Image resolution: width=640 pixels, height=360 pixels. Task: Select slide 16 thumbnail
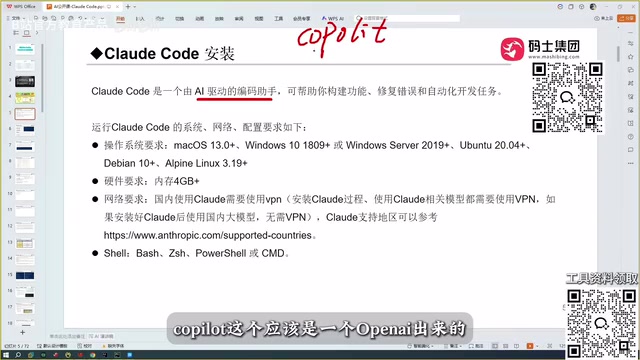(25, 292)
